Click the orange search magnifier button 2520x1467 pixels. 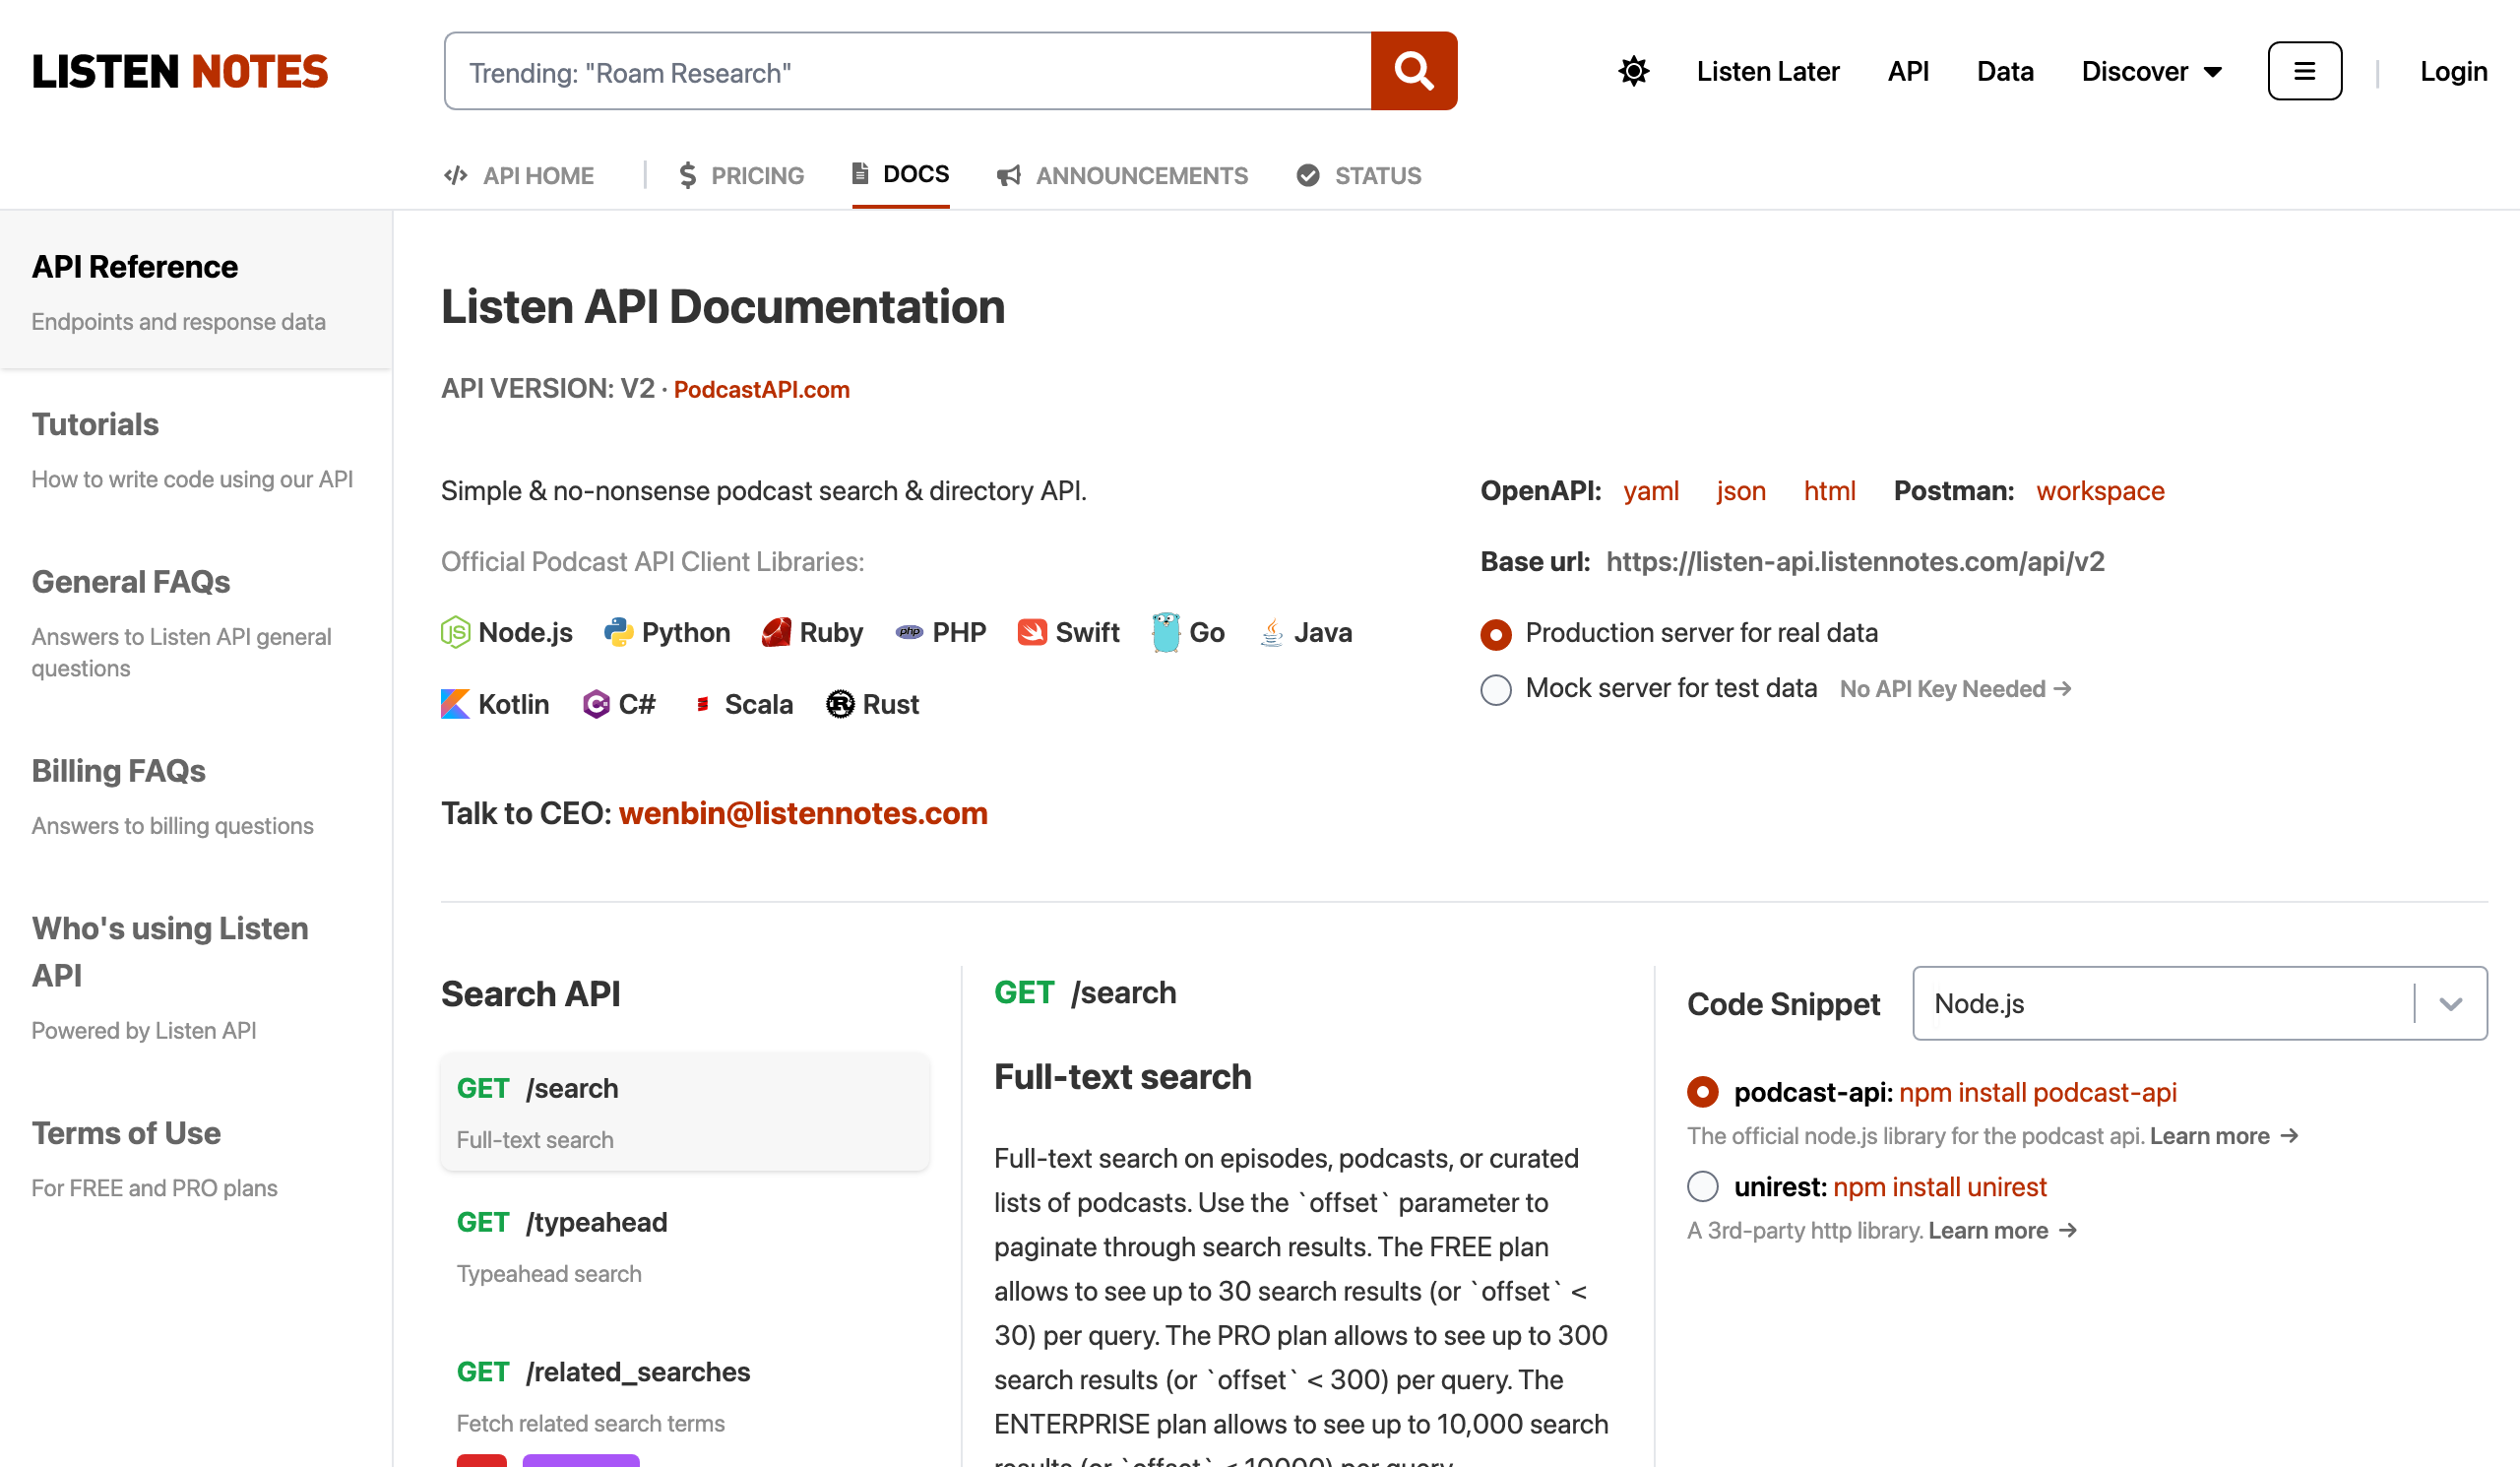[1413, 71]
